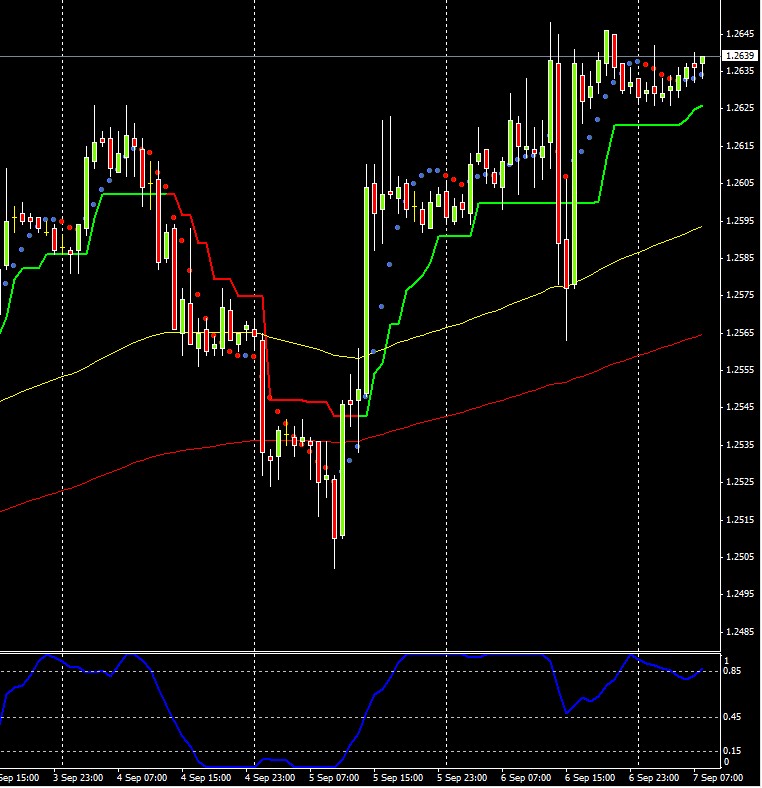
Task: Click the 0.15 indicator level label
Action: coord(732,751)
